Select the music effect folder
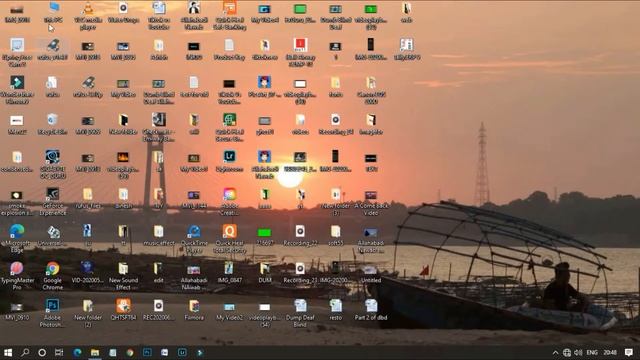640x360 pixels. point(159,236)
